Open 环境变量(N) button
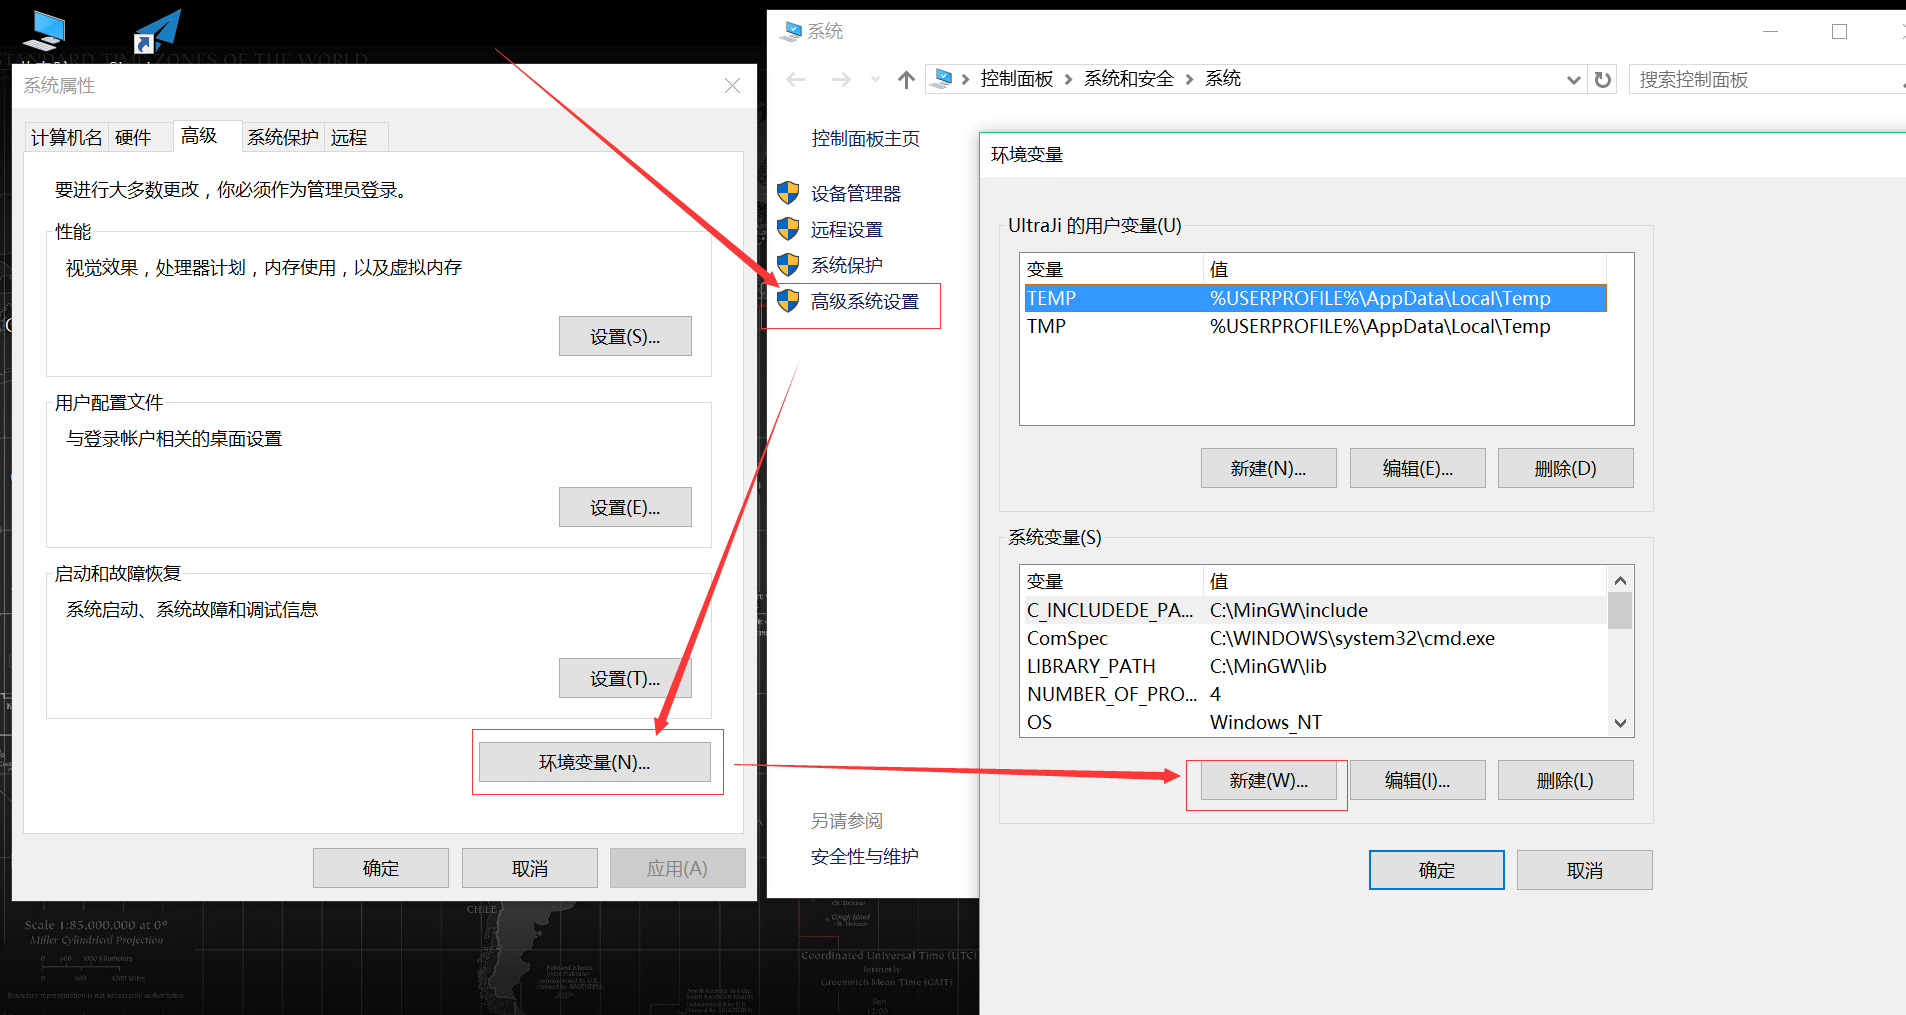This screenshot has width=1906, height=1015. (595, 762)
